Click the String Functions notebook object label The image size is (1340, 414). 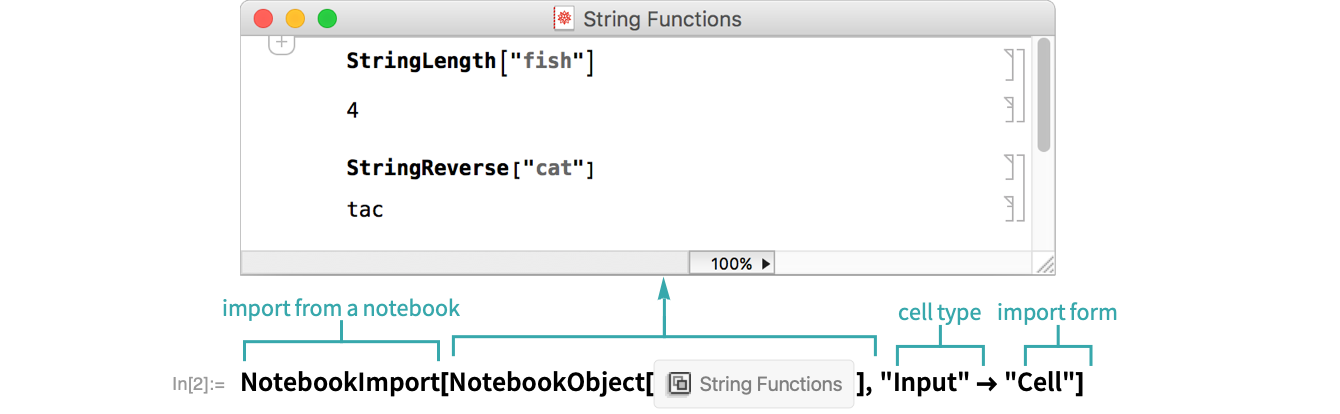[x=770, y=385]
